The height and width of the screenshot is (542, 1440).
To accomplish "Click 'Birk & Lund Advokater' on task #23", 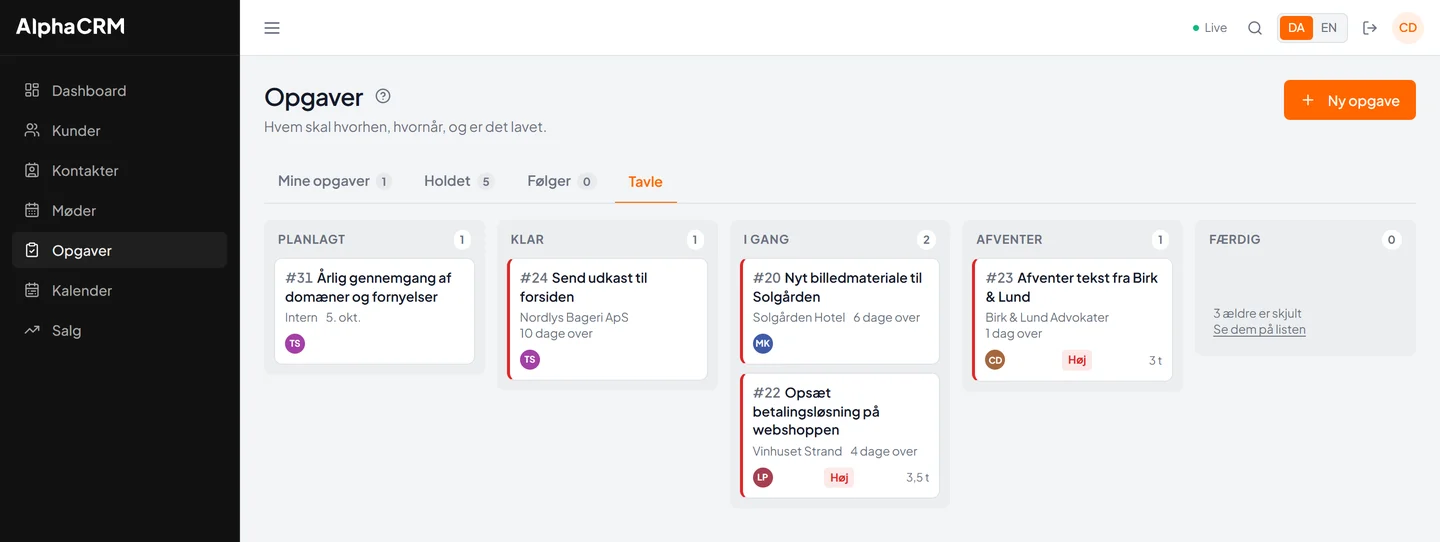I will (1047, 318).
